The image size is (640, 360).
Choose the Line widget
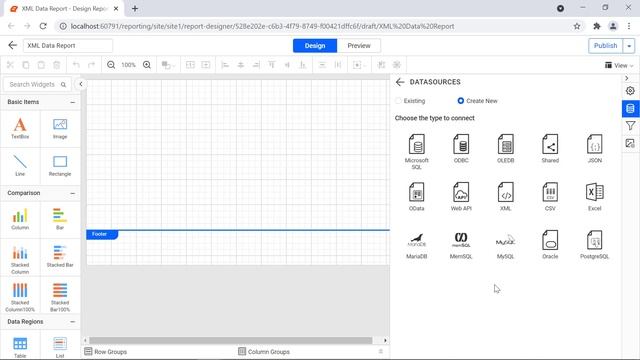click(20, 165)
